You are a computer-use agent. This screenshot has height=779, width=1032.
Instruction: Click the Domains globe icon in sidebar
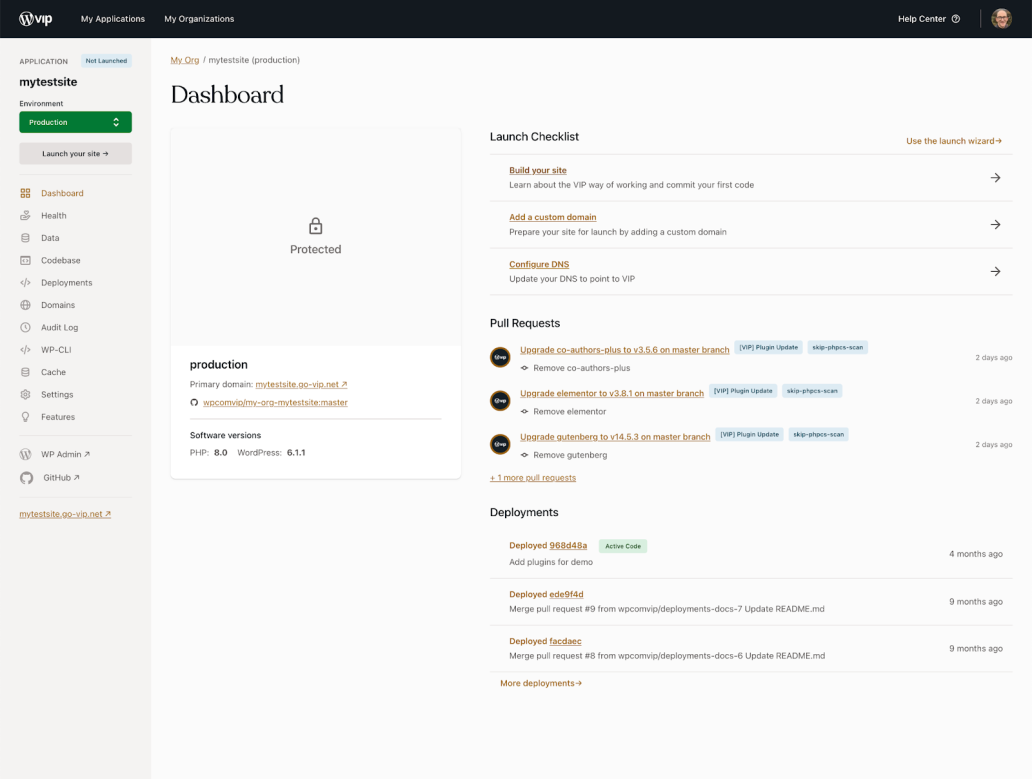tap(25, 305)
